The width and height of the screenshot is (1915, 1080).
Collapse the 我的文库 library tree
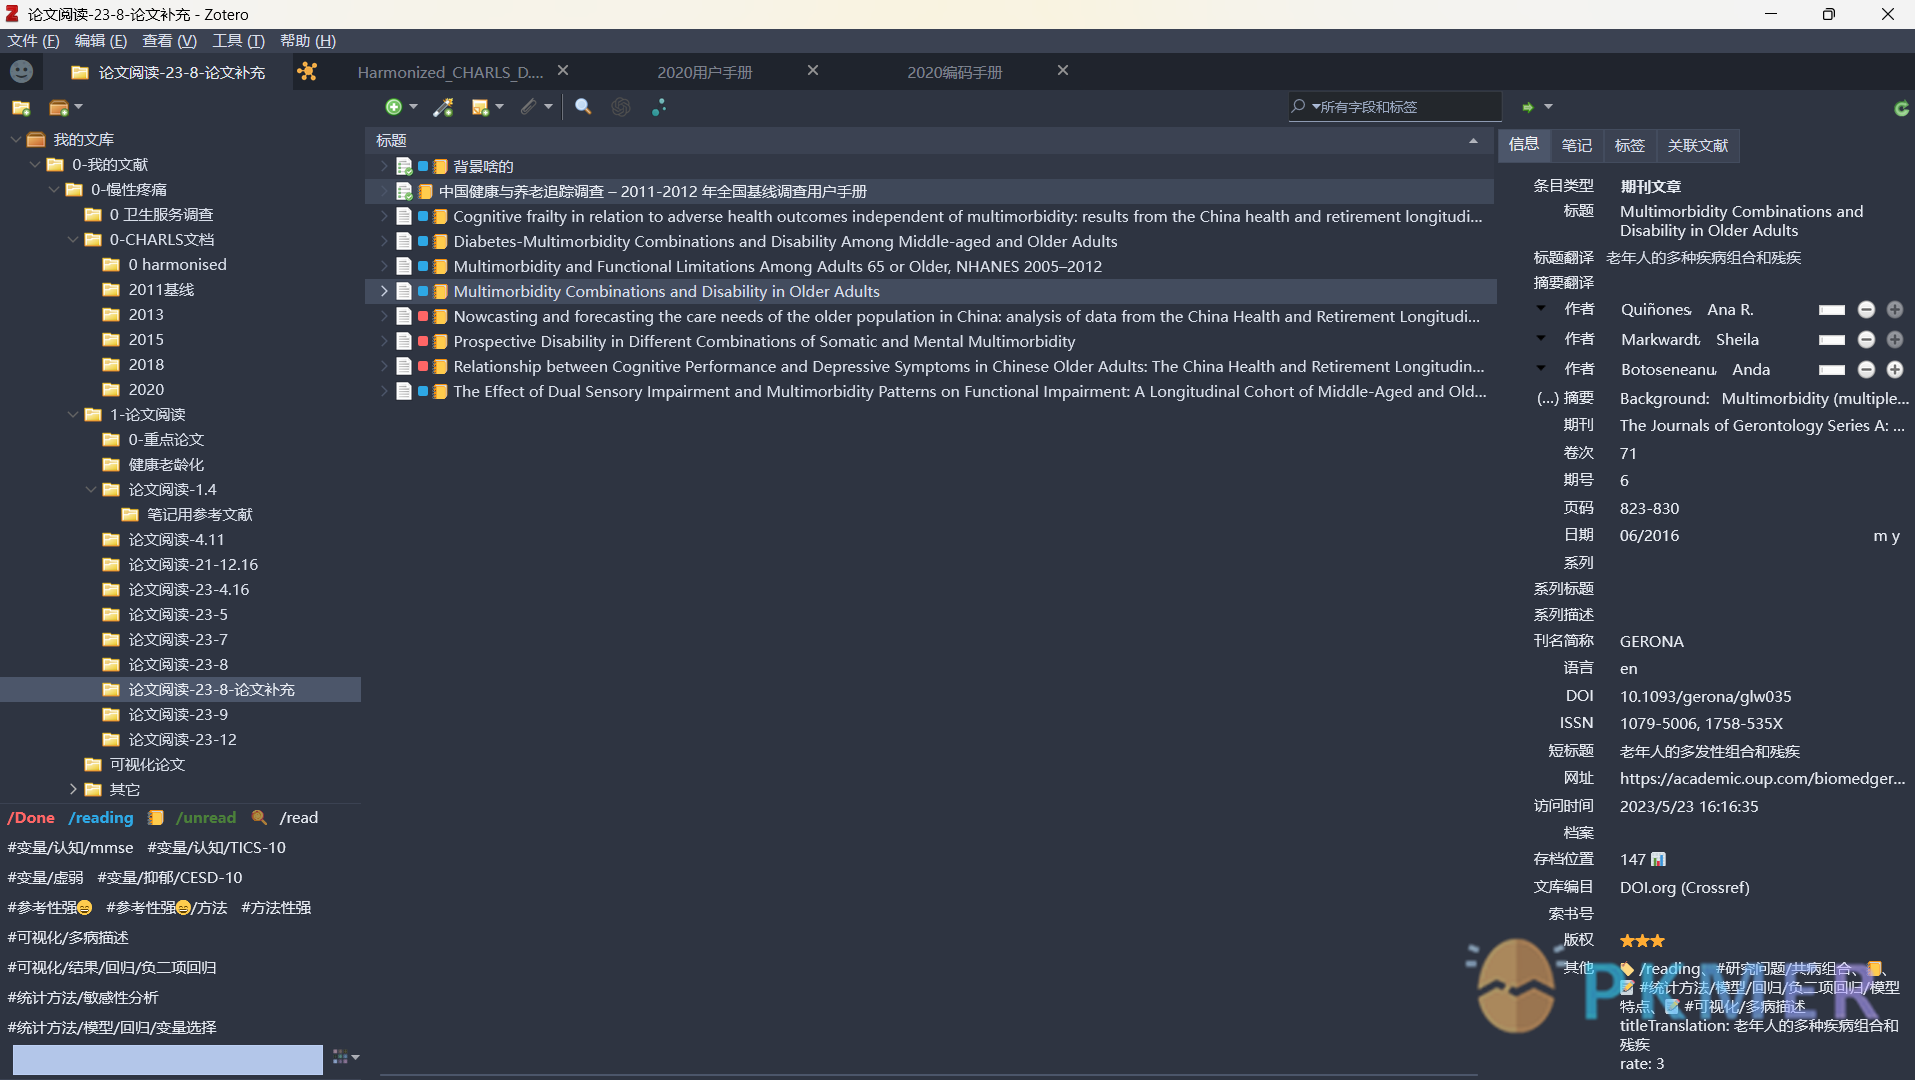pyautogui.click(x=15, y=139)
